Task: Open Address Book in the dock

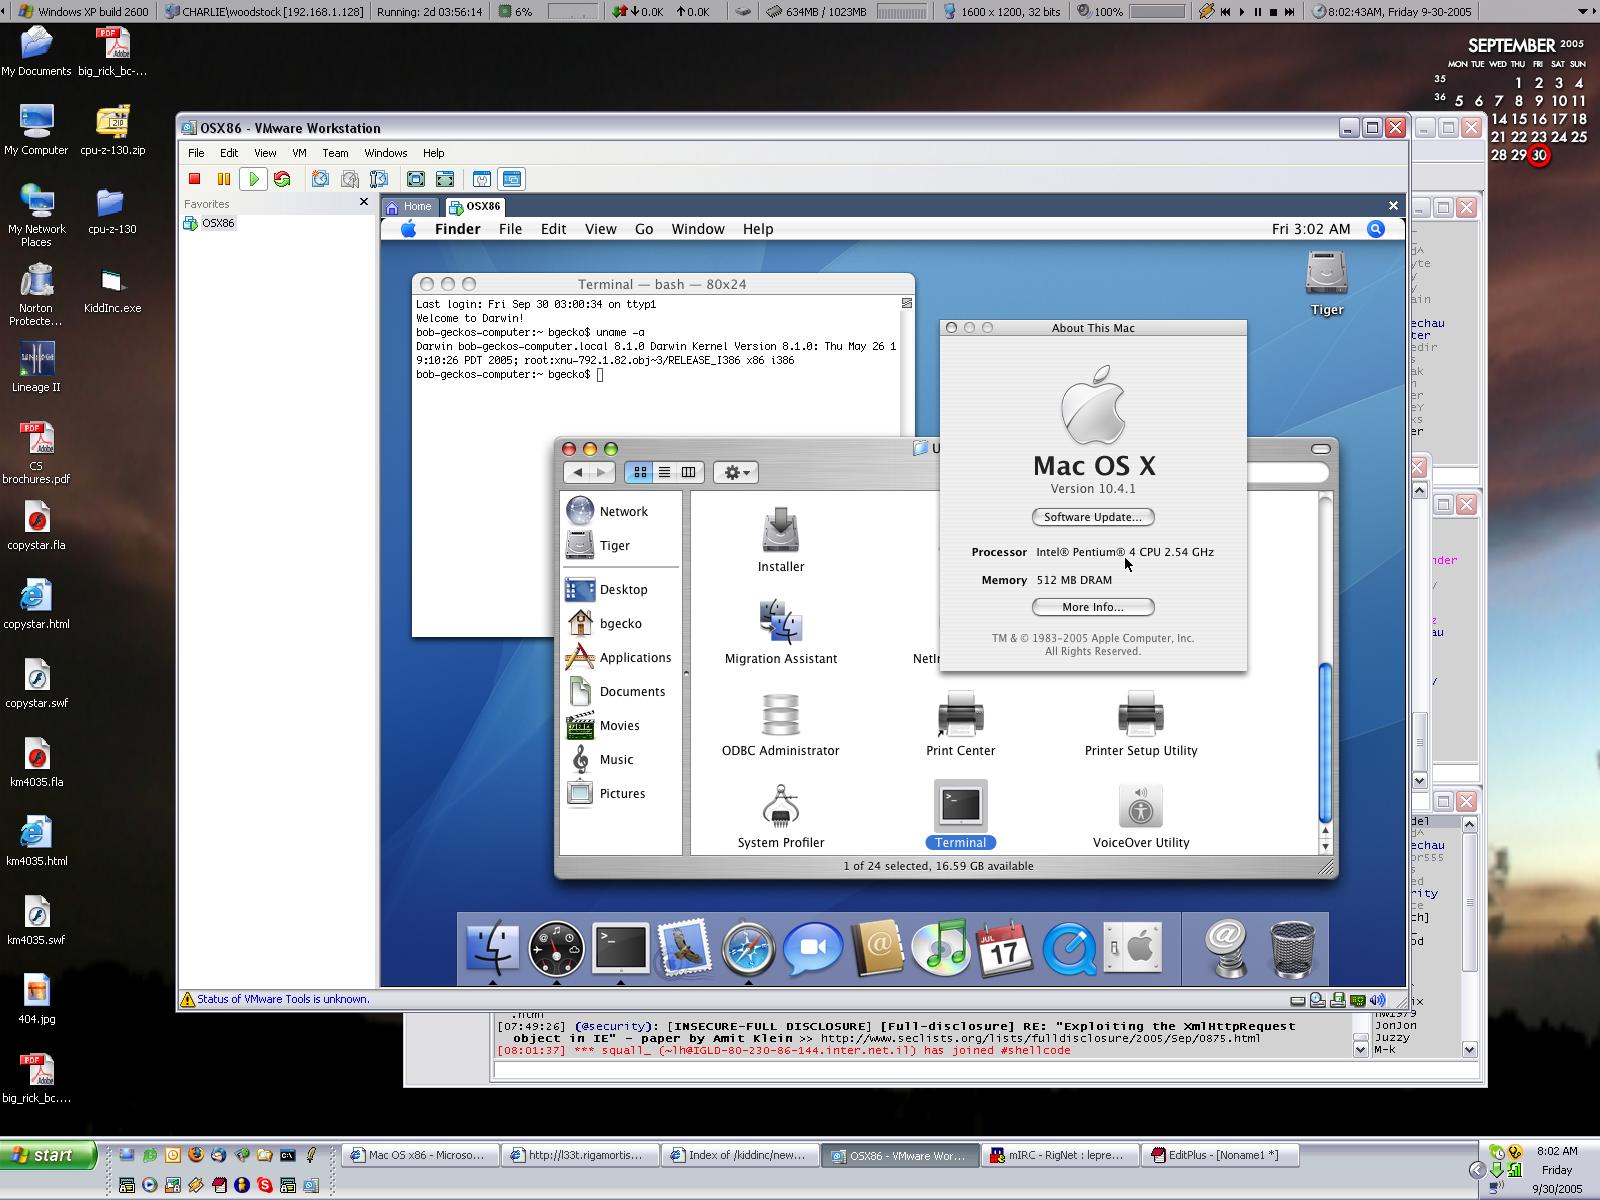Action: [x=877, y=948]
